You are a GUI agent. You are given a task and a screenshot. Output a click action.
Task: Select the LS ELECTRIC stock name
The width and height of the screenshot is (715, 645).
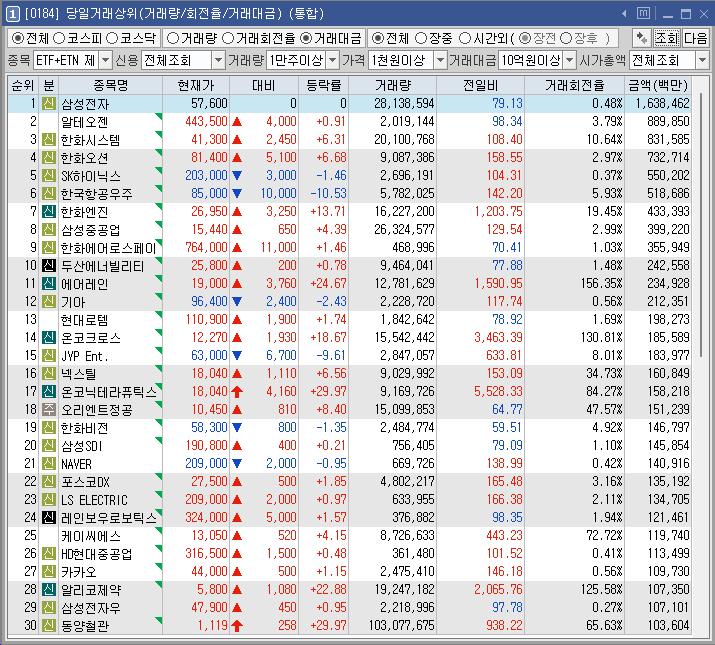coord(94,500)
